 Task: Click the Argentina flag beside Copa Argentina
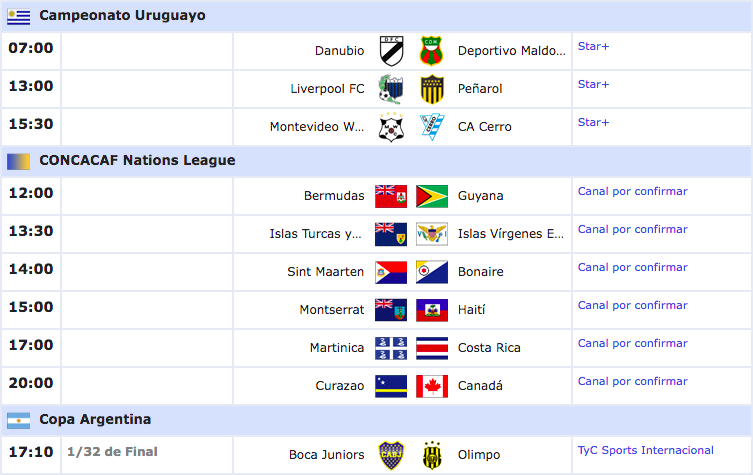19,419
